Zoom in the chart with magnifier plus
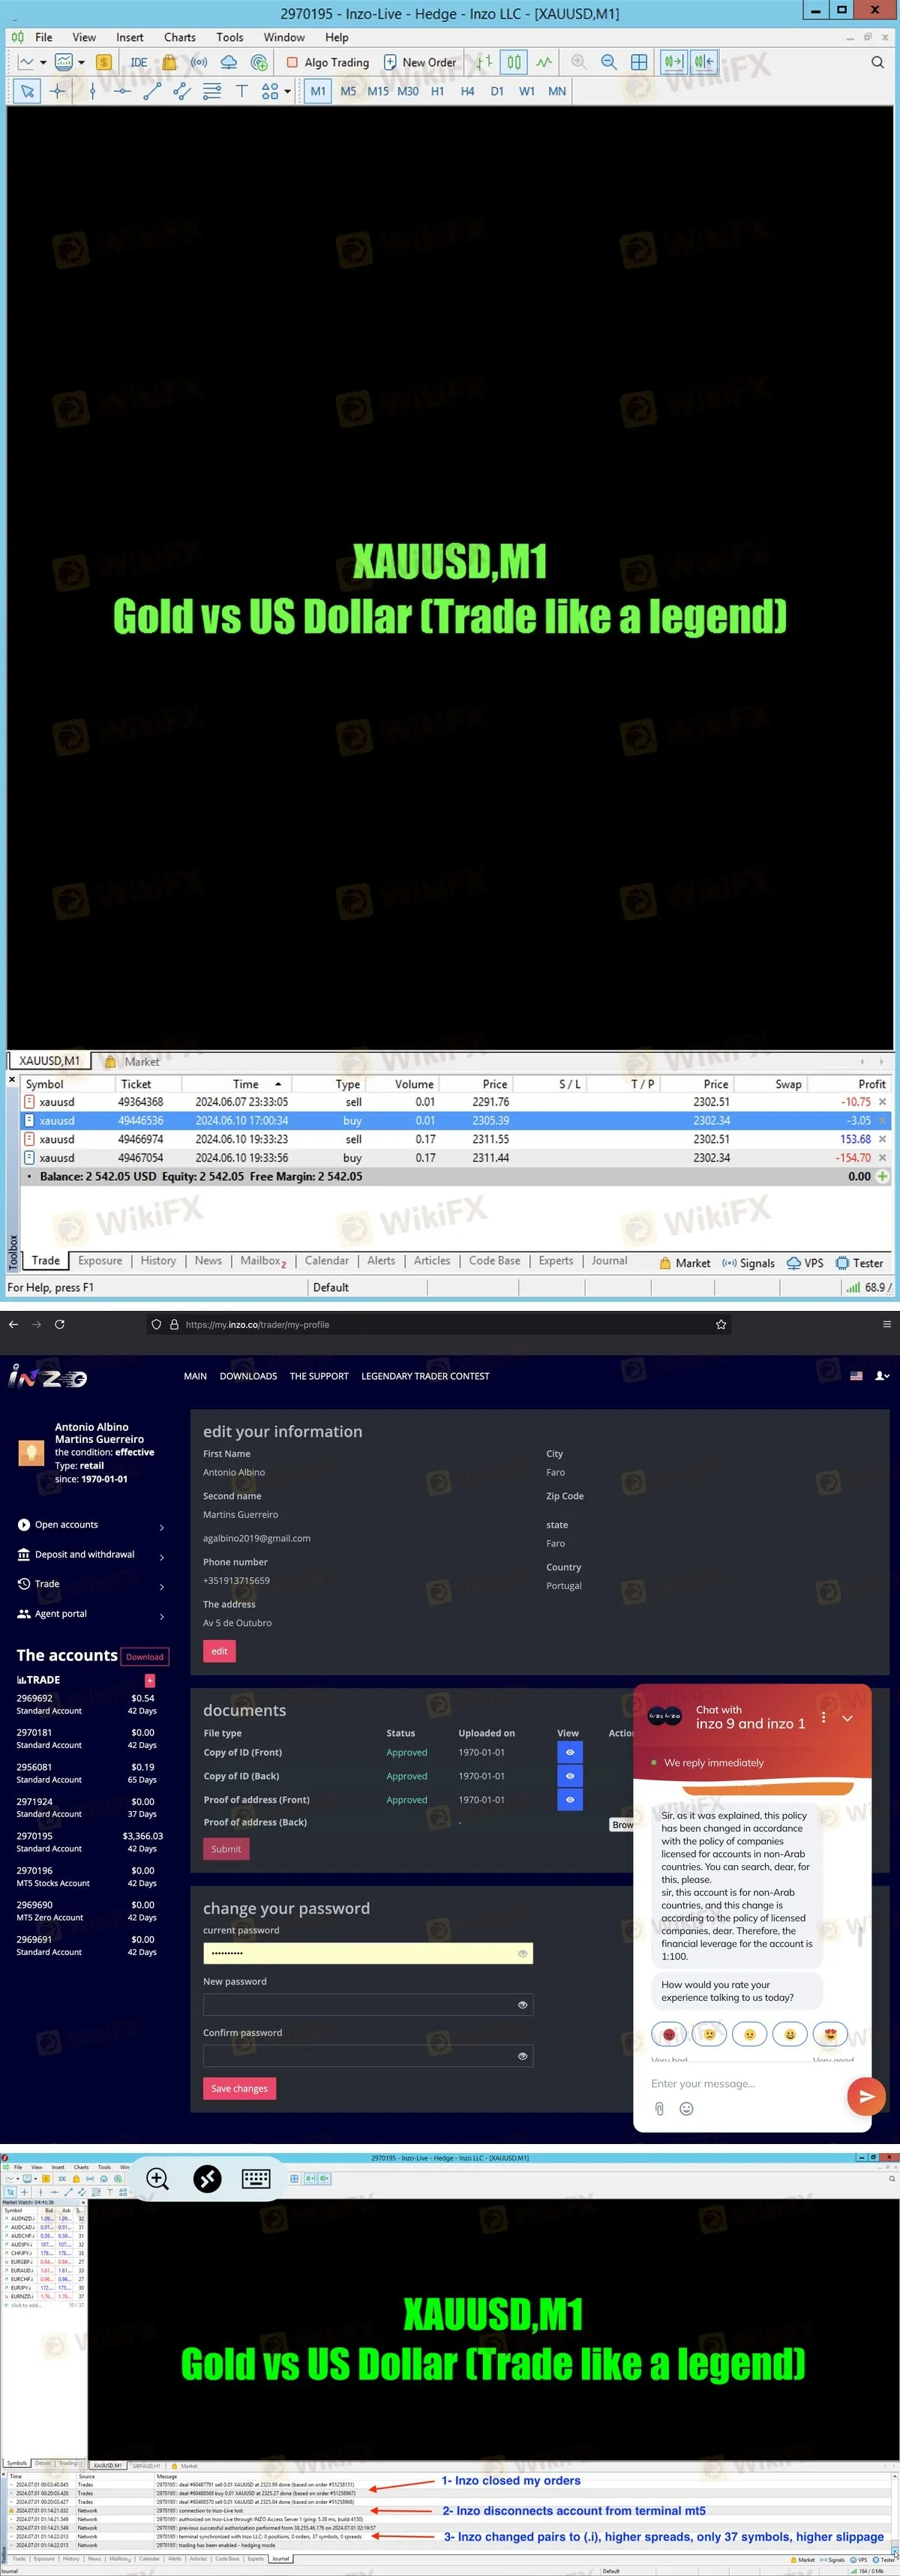Screen dimensions: 900x2576 [579, 62]
